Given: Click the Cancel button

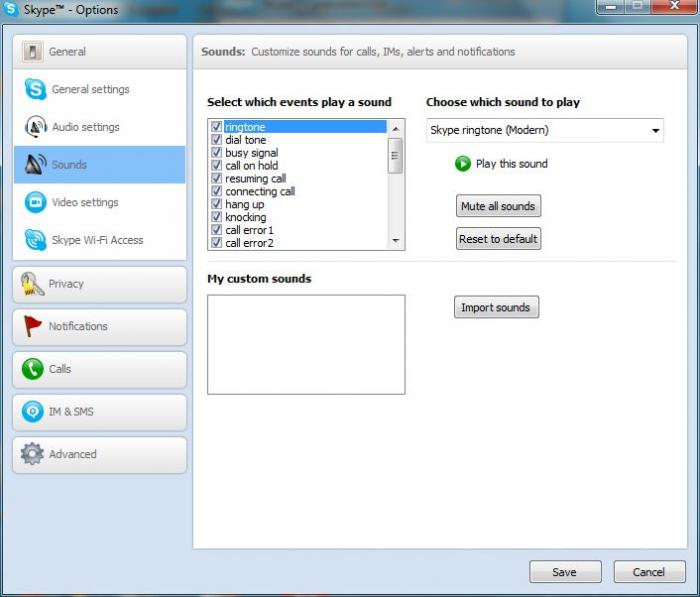Looking at the screenshot, I should [649, 572].
